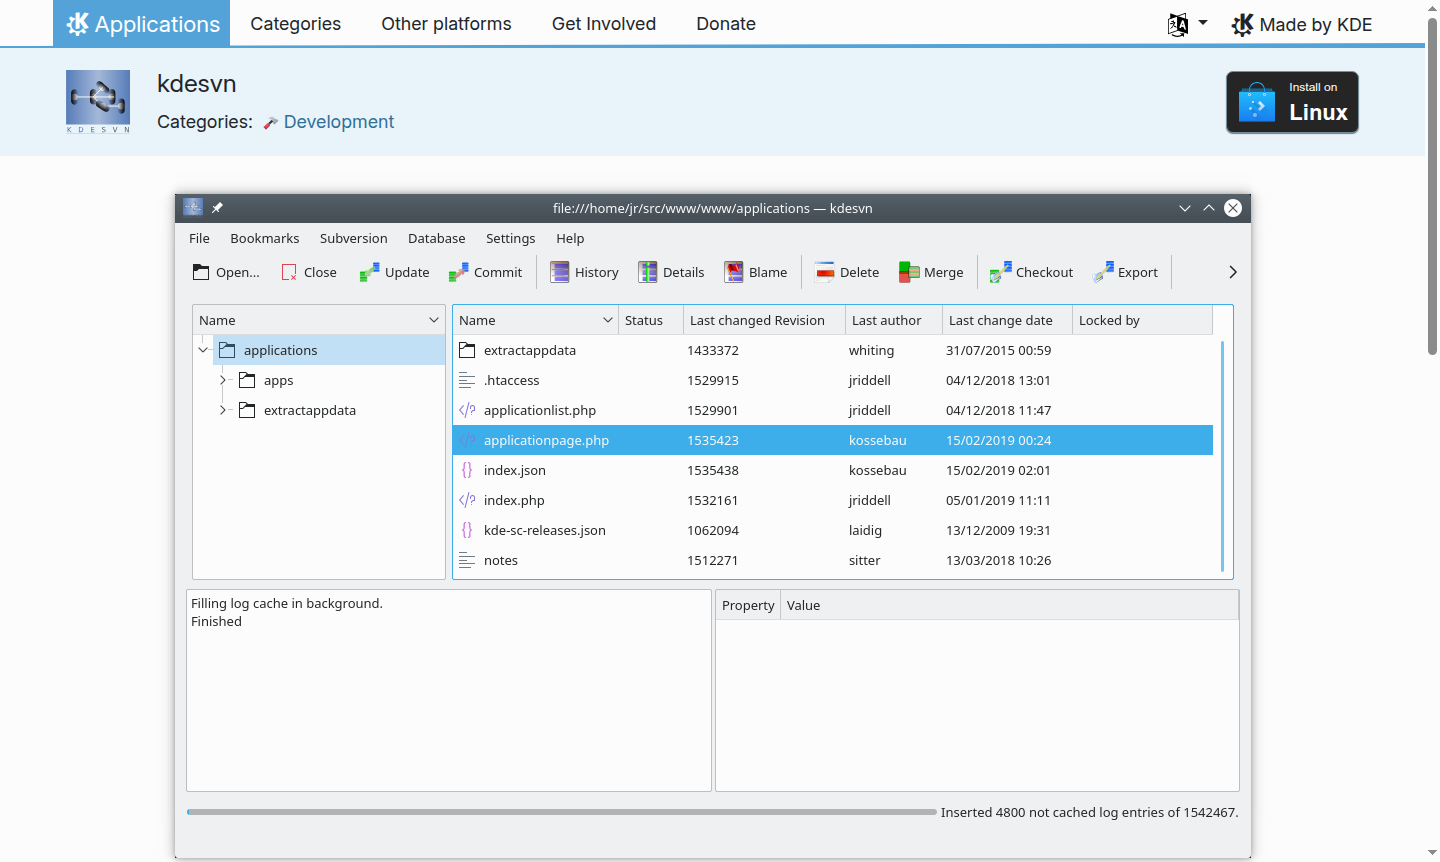Click the Commit toolbar icon
The image size is (1440, 862).
pyautogui.click(x=460, y=271)
